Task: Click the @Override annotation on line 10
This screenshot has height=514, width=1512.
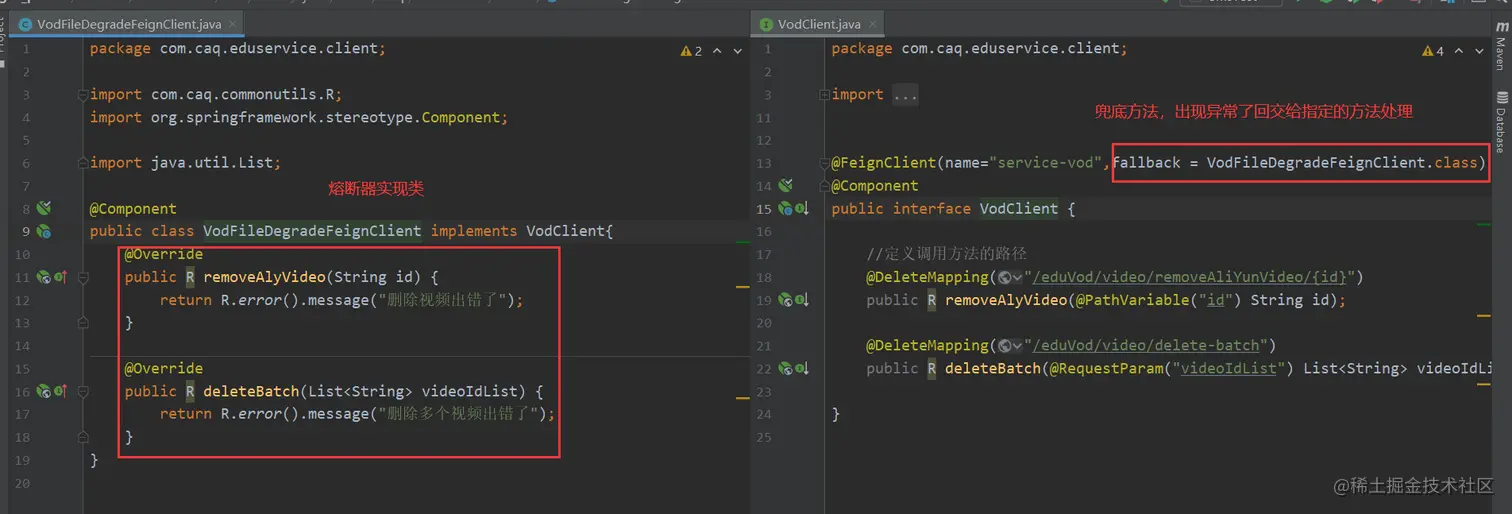Action: pyautogui.click(x=164, y=254)
